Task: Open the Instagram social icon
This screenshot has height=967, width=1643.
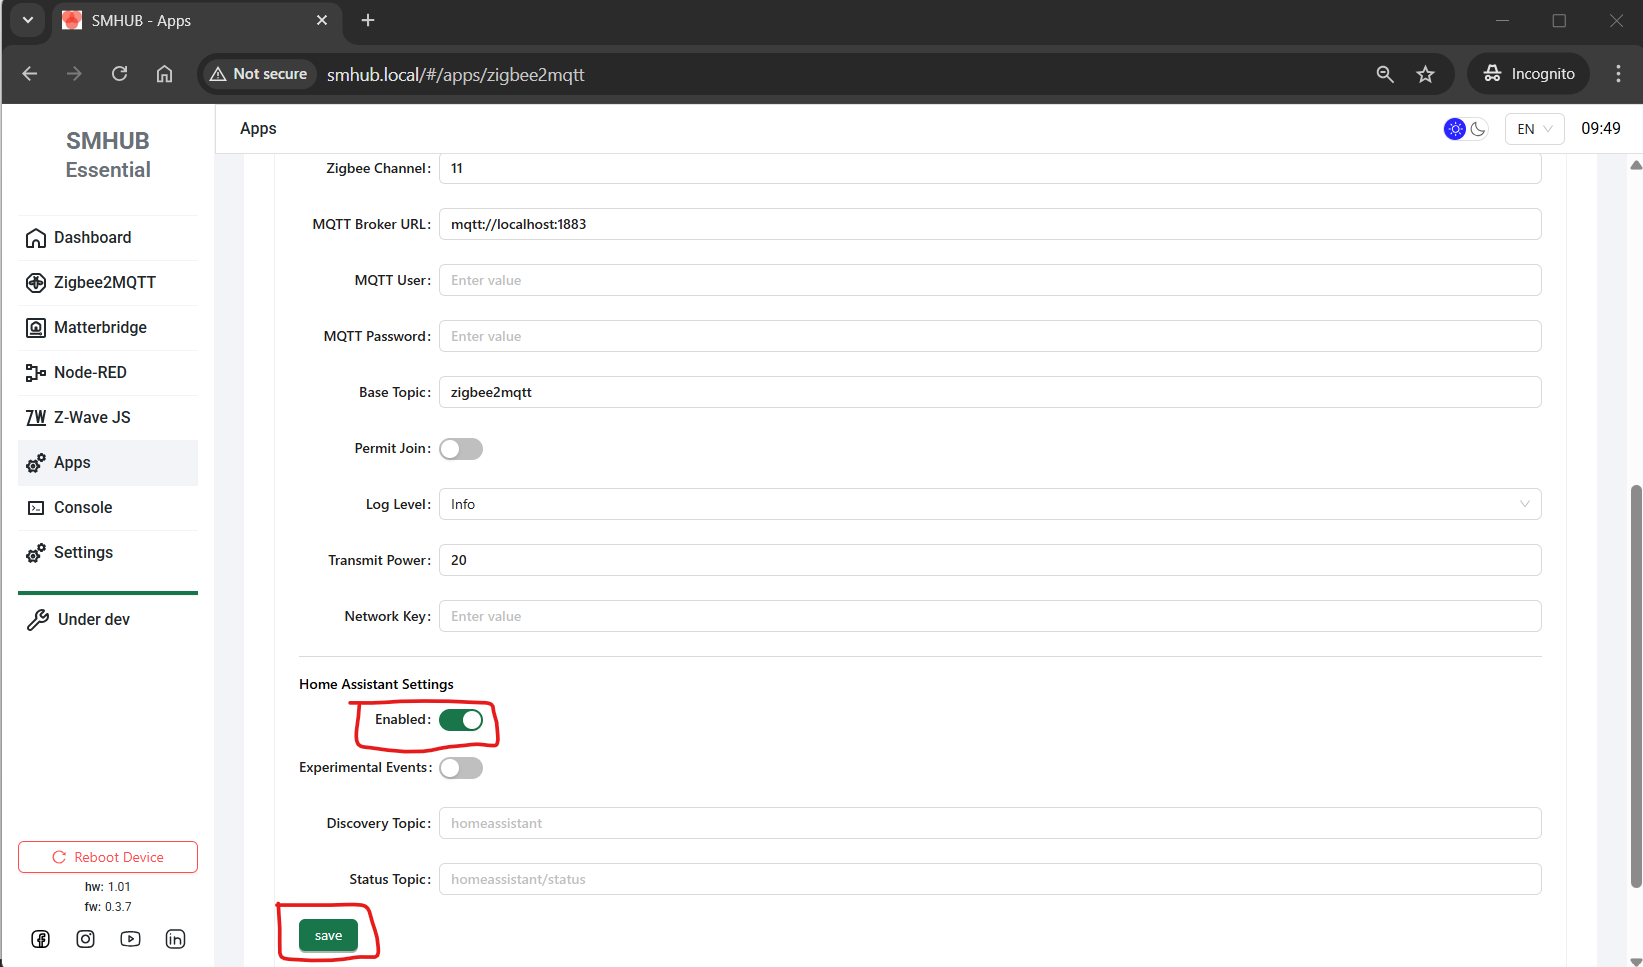Action: pos(86,939)
